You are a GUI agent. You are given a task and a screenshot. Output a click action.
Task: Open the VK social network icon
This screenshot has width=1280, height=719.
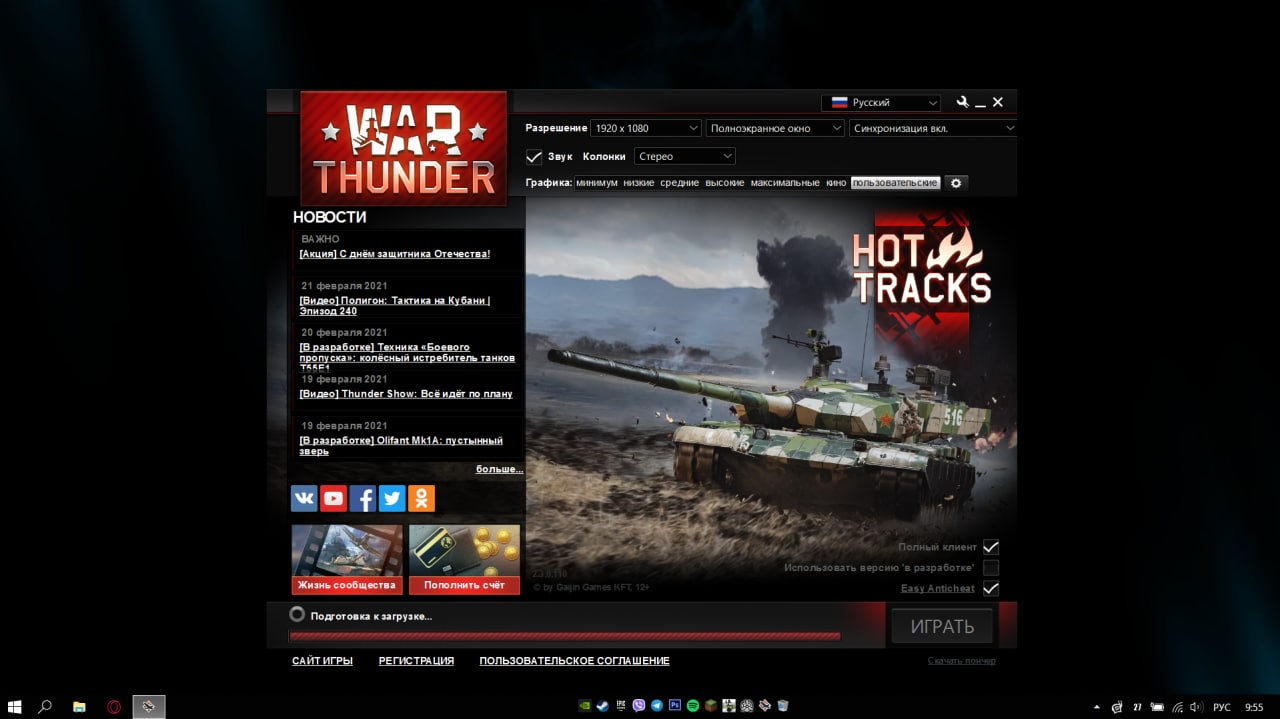(x=304, y=498)
